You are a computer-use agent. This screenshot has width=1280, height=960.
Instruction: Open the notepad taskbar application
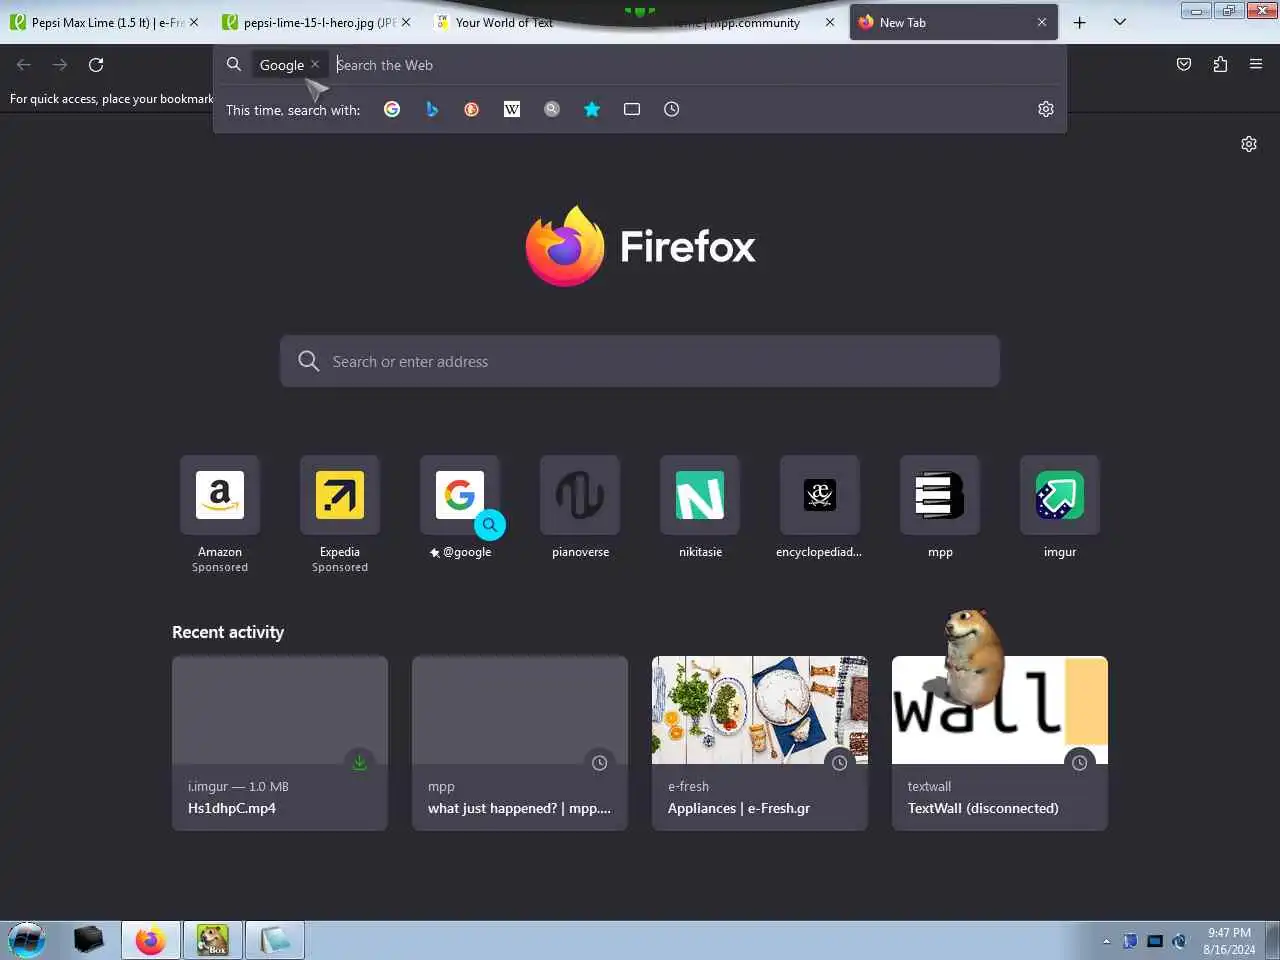(x=274, y=940)
